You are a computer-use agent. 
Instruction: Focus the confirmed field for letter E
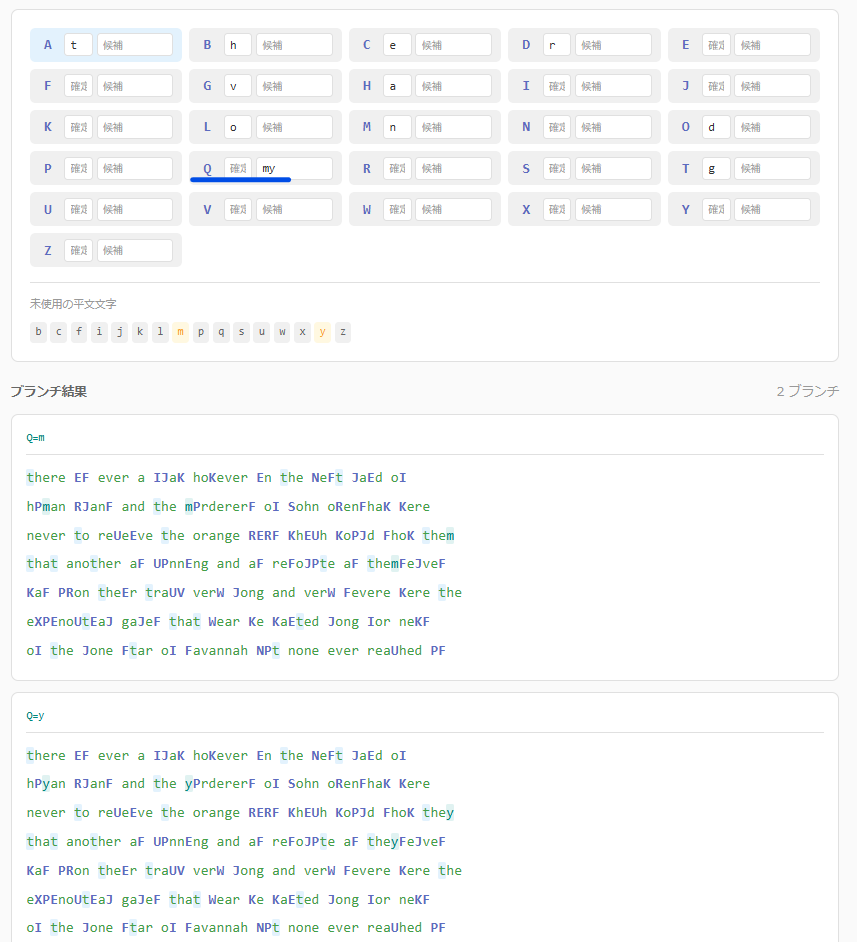point(716,45)
